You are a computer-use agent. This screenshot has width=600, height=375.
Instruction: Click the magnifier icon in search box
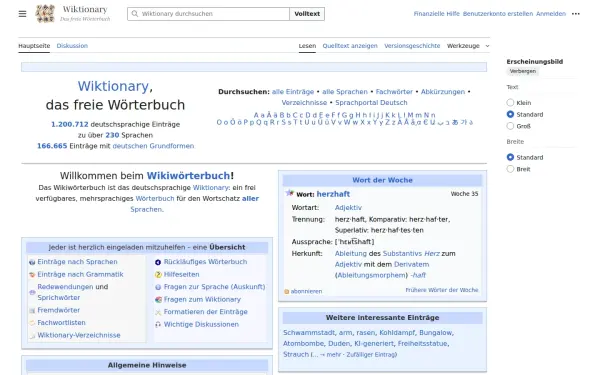pyautogui.click(x=135, y=14)
